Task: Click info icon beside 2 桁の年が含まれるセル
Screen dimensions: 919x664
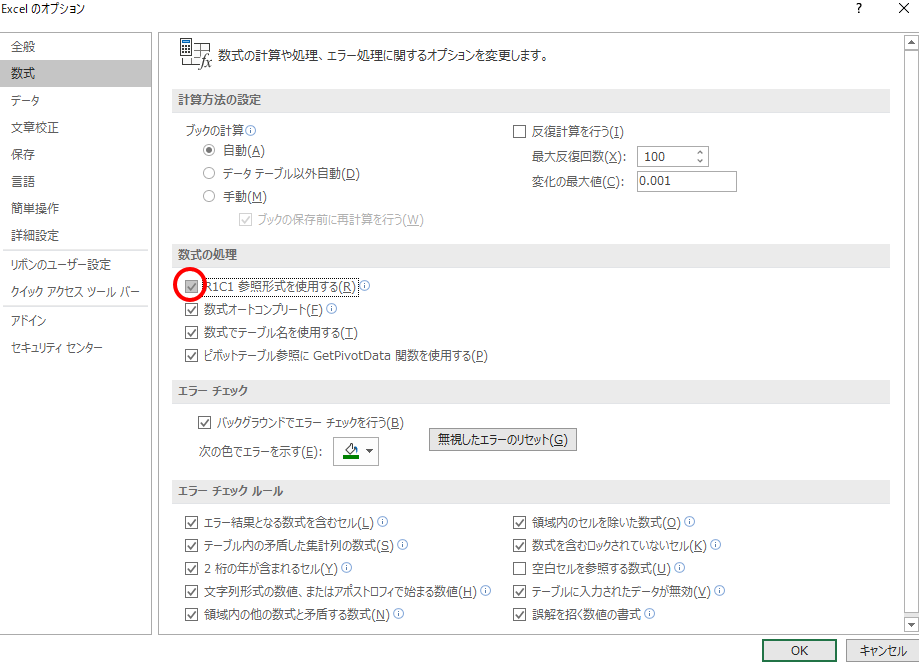Action: tap(346, 567)
